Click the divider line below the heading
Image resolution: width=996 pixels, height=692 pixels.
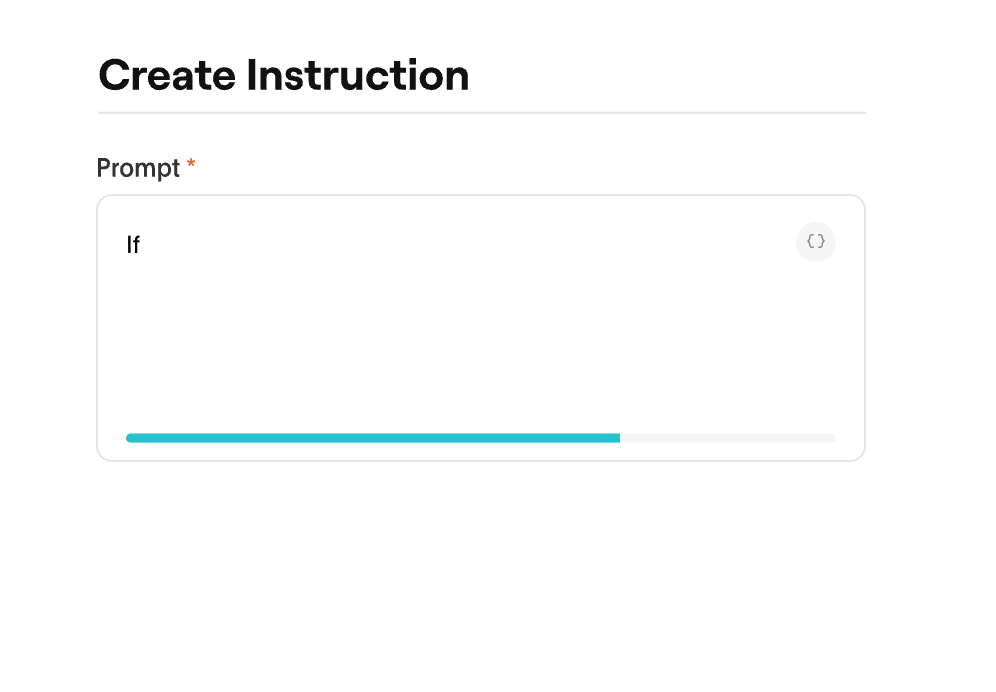(x=481, y=113)
